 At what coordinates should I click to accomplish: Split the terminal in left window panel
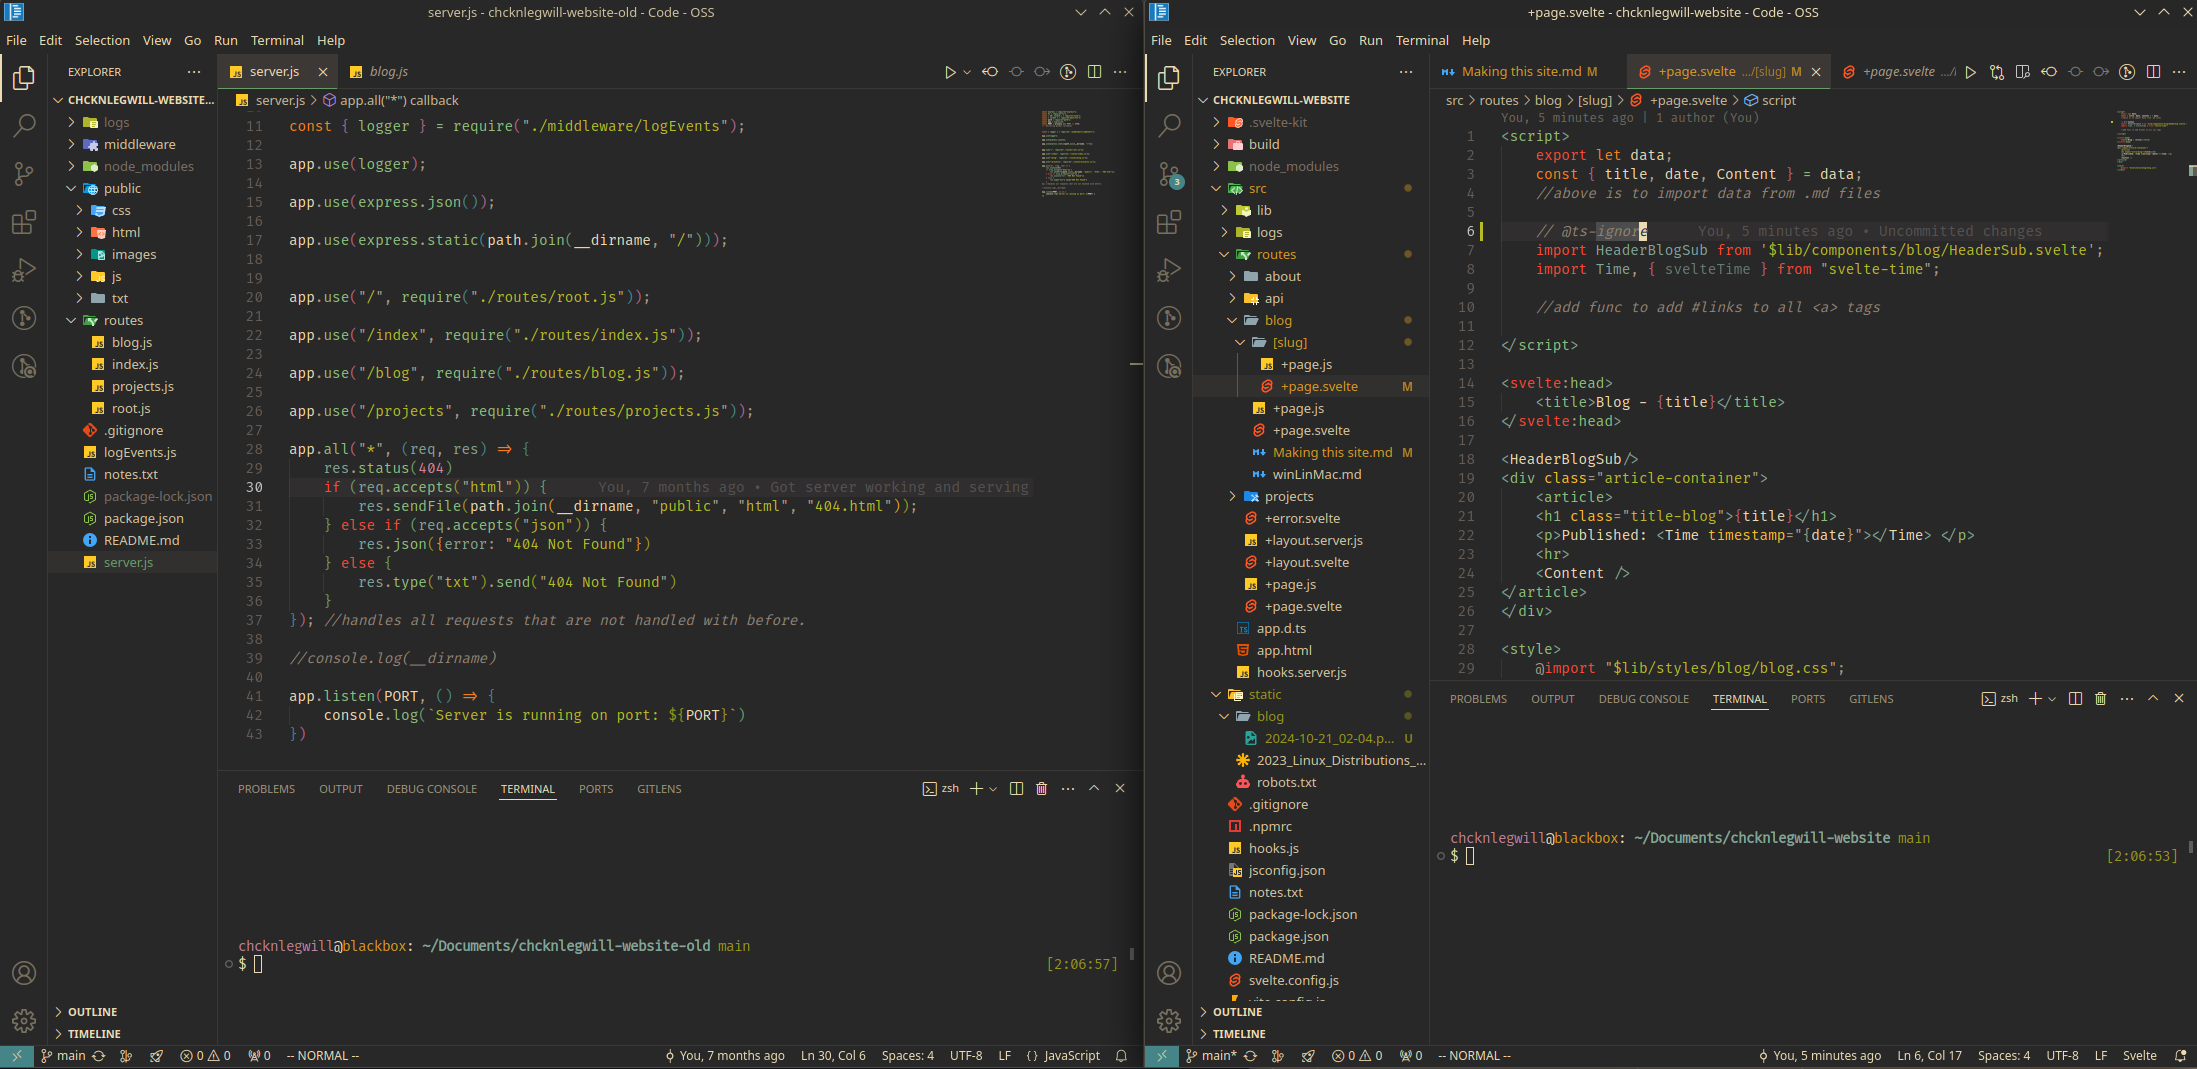coord(1016,789)
